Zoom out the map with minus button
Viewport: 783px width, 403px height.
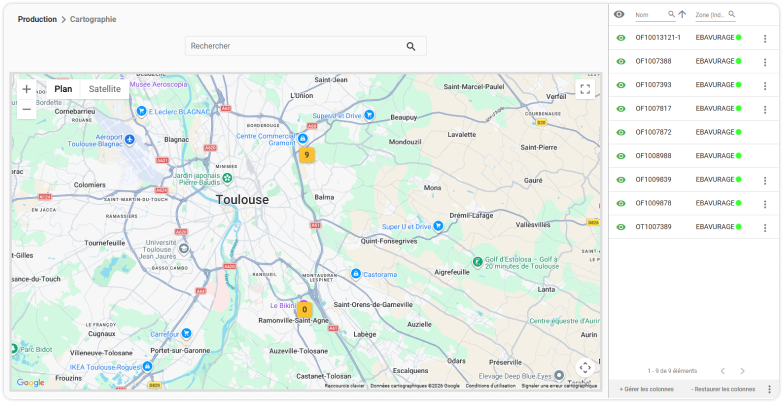pyautogui.click(x=27, y=109)
